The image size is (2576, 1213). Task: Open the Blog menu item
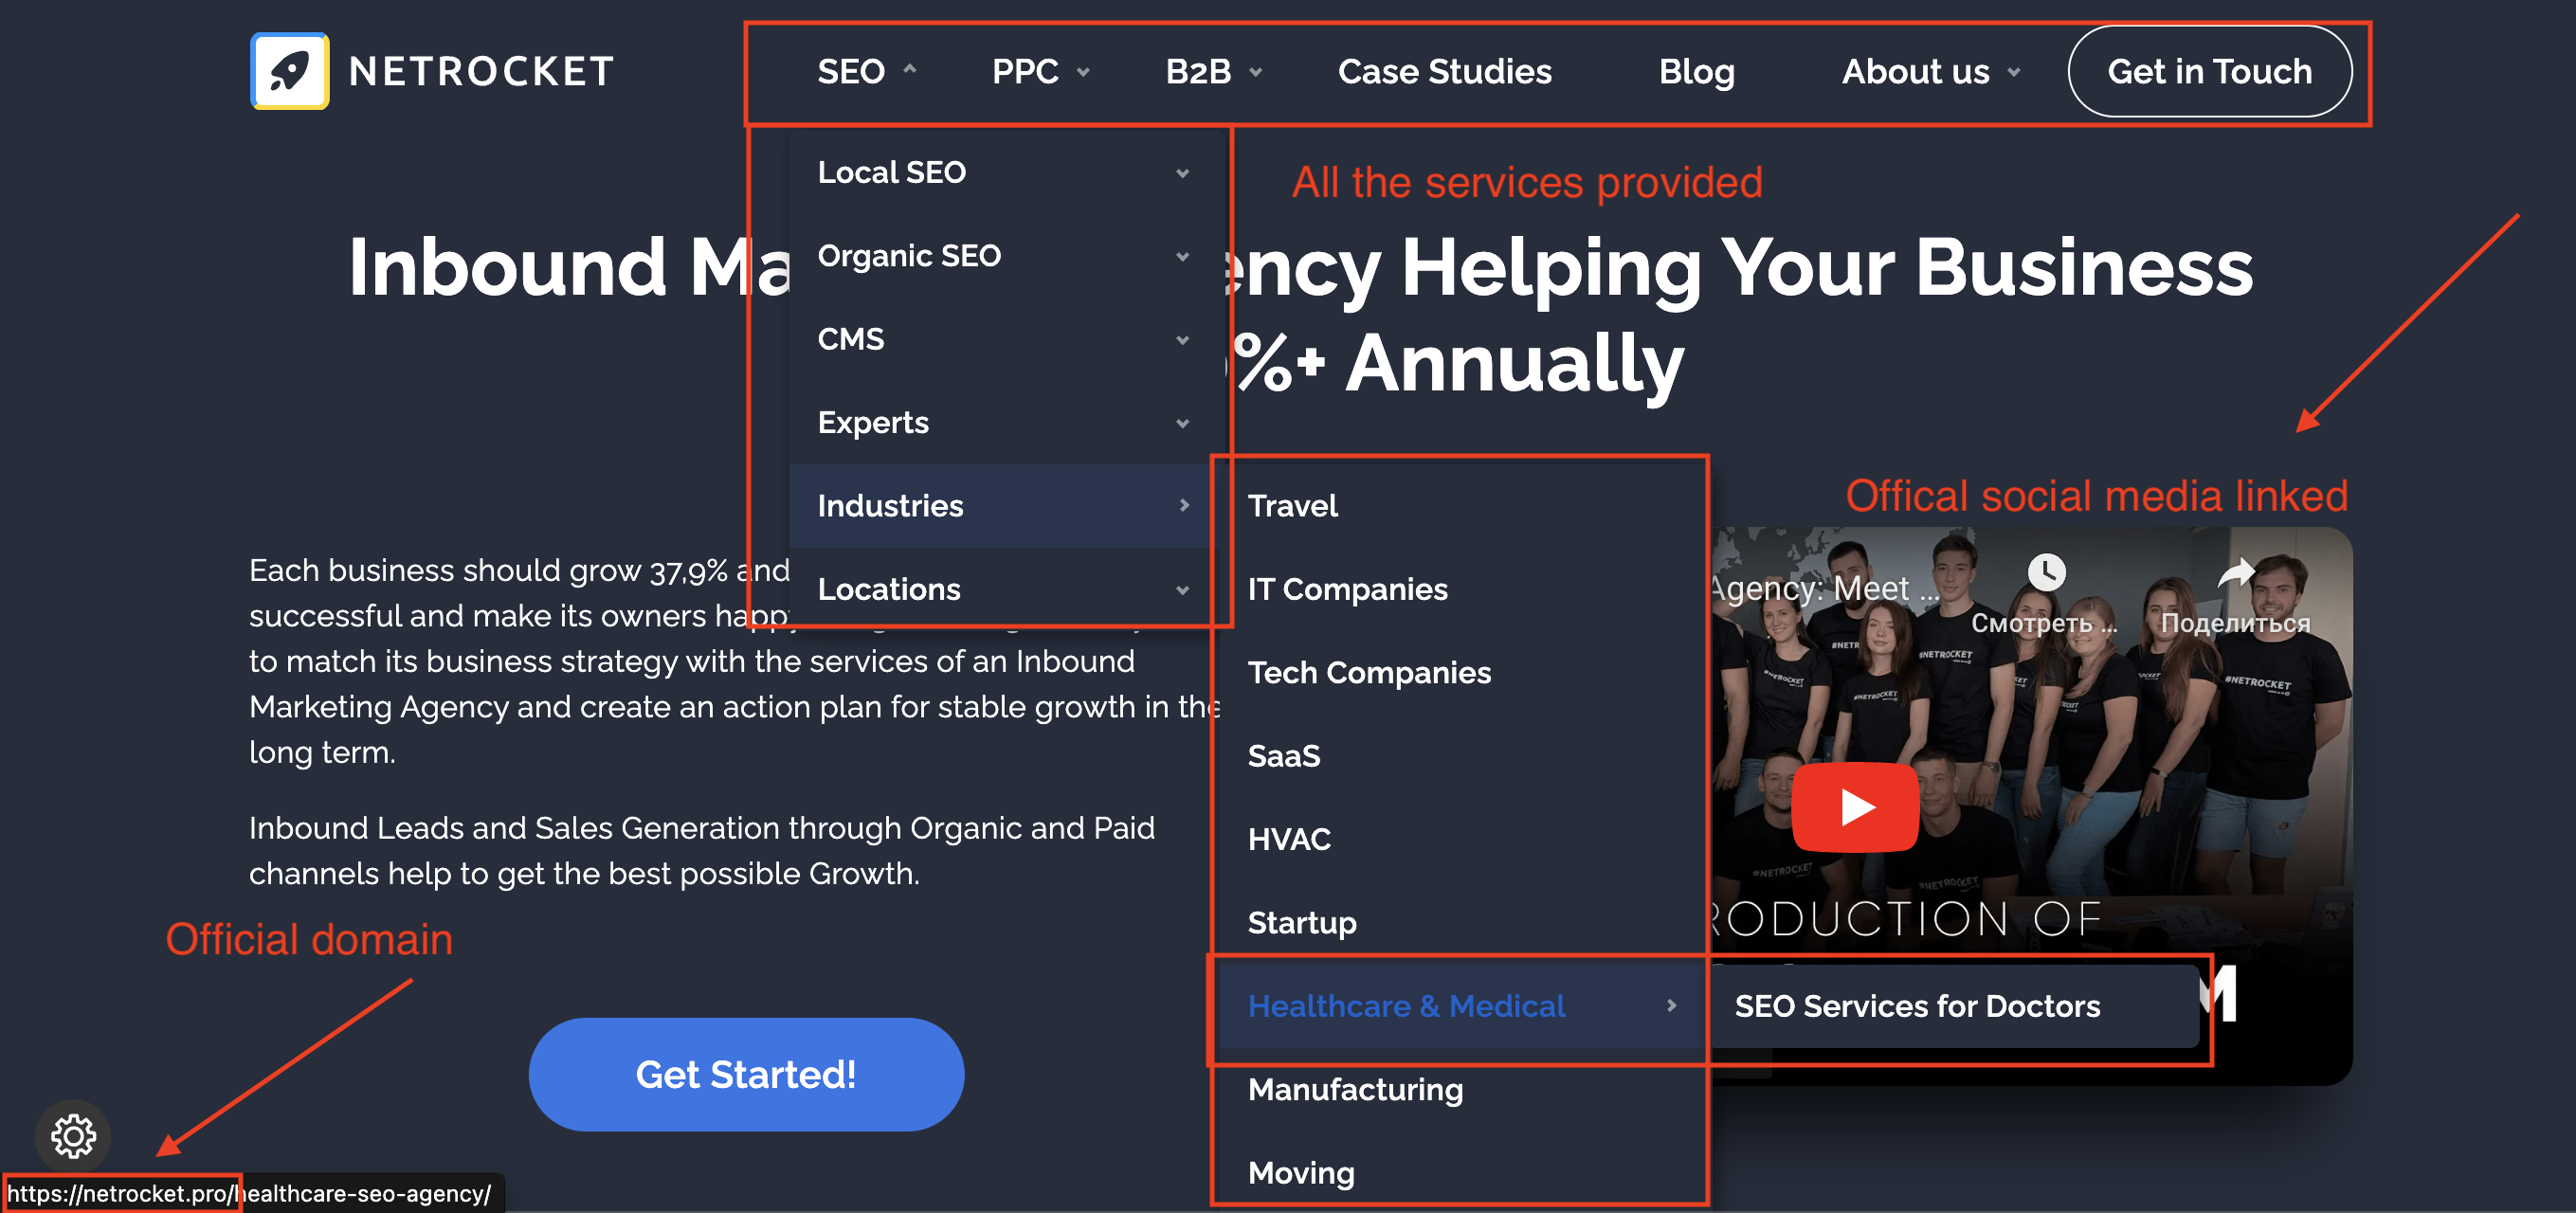click(x=1696, y=71)
